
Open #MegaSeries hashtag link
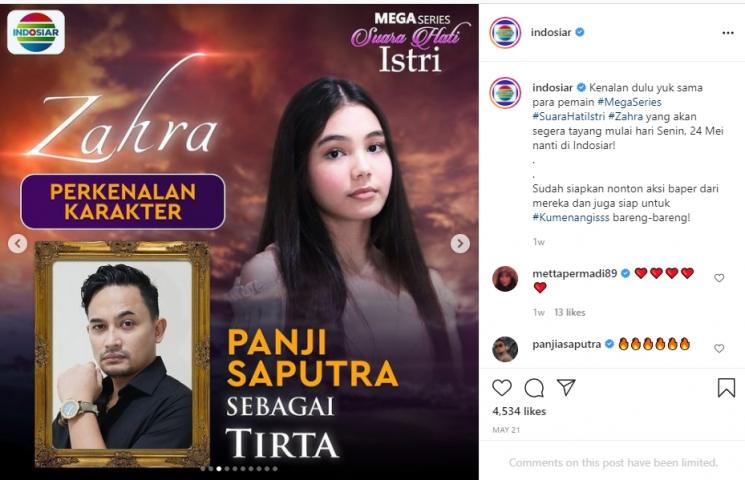tap(629, 102)
